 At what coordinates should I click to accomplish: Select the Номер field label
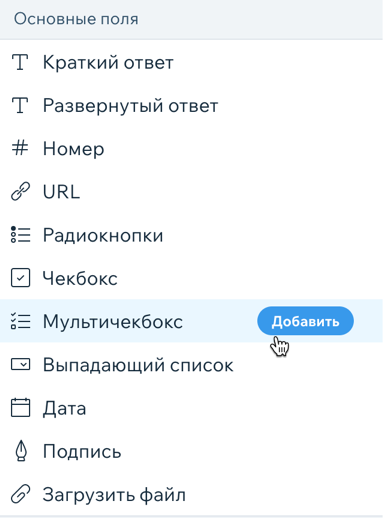coord(73,149)
